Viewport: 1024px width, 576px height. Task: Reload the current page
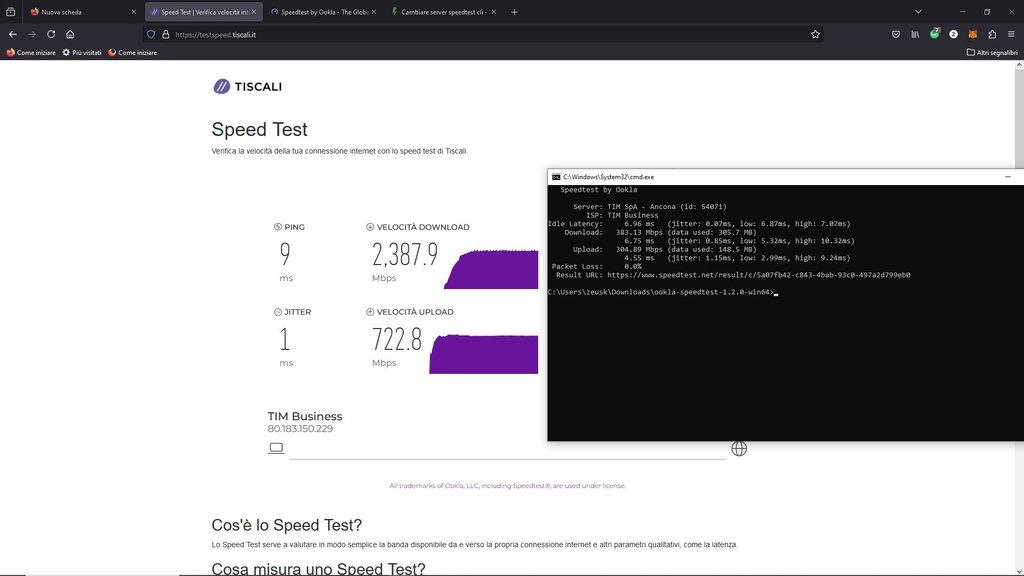51,34
